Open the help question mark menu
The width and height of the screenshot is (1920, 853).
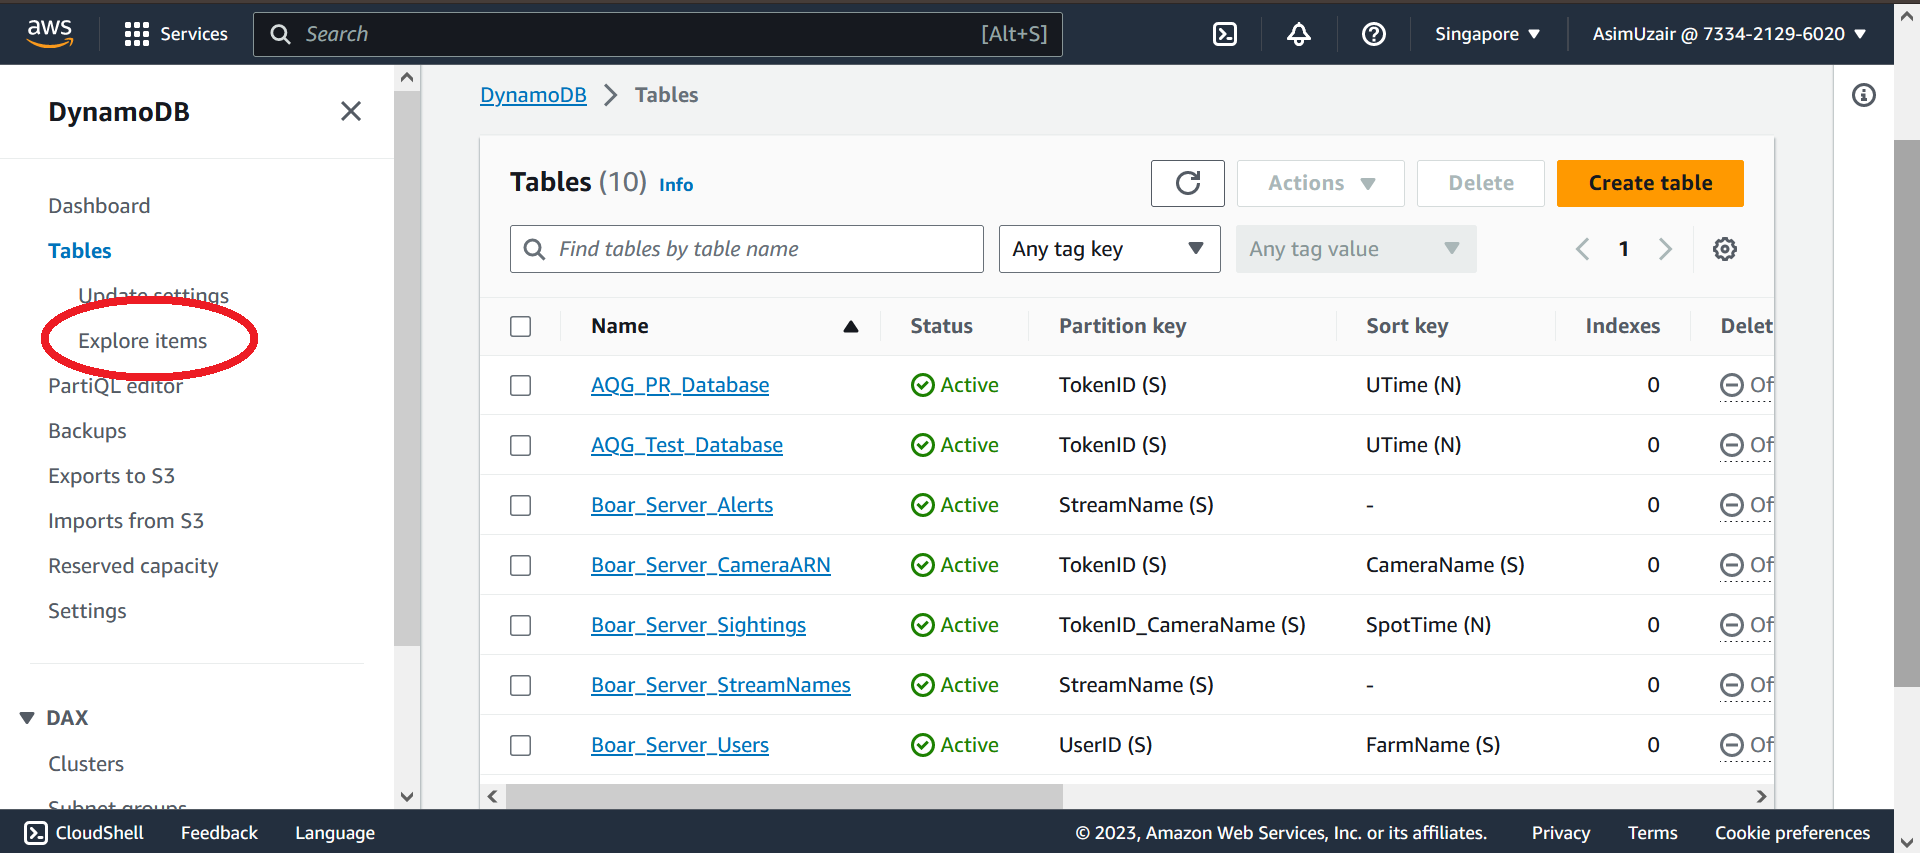[x=1374, y=34]
